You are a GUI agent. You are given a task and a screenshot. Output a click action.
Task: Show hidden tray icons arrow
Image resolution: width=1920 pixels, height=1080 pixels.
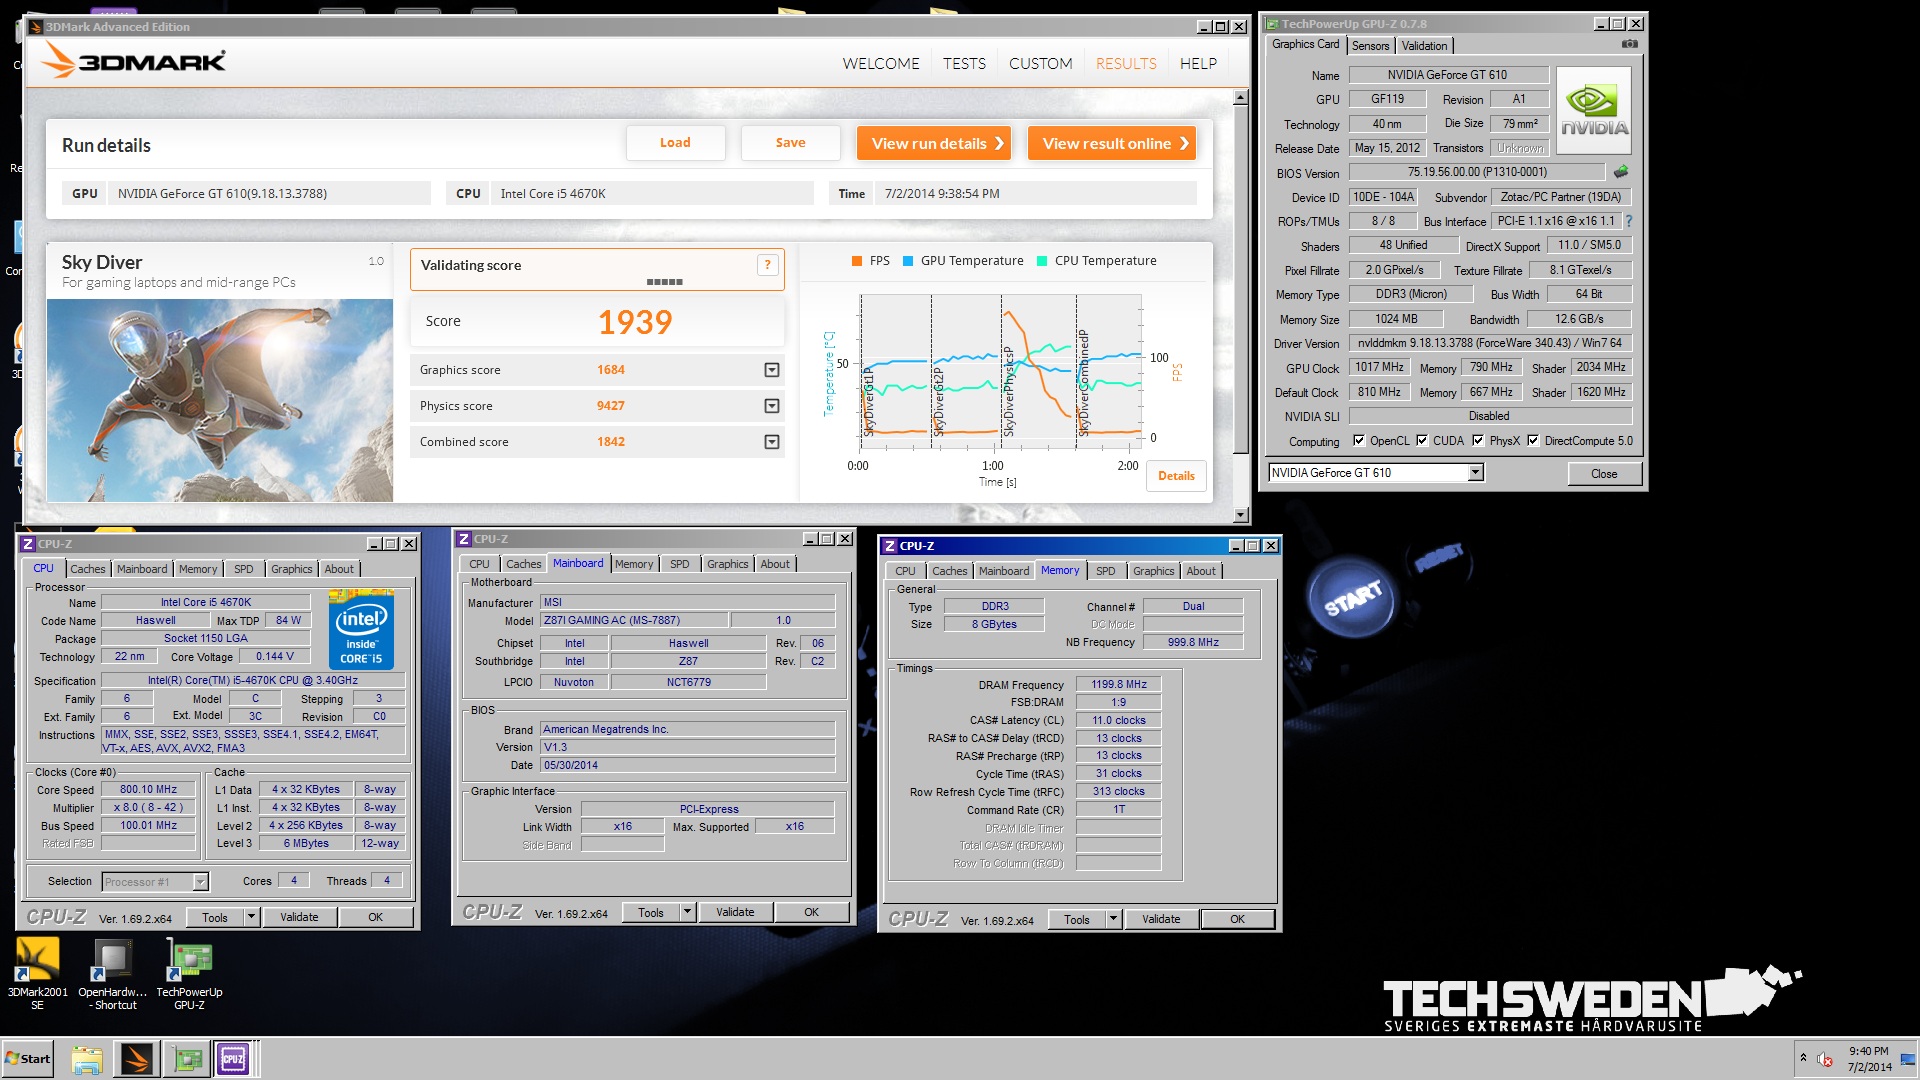1803,1058
